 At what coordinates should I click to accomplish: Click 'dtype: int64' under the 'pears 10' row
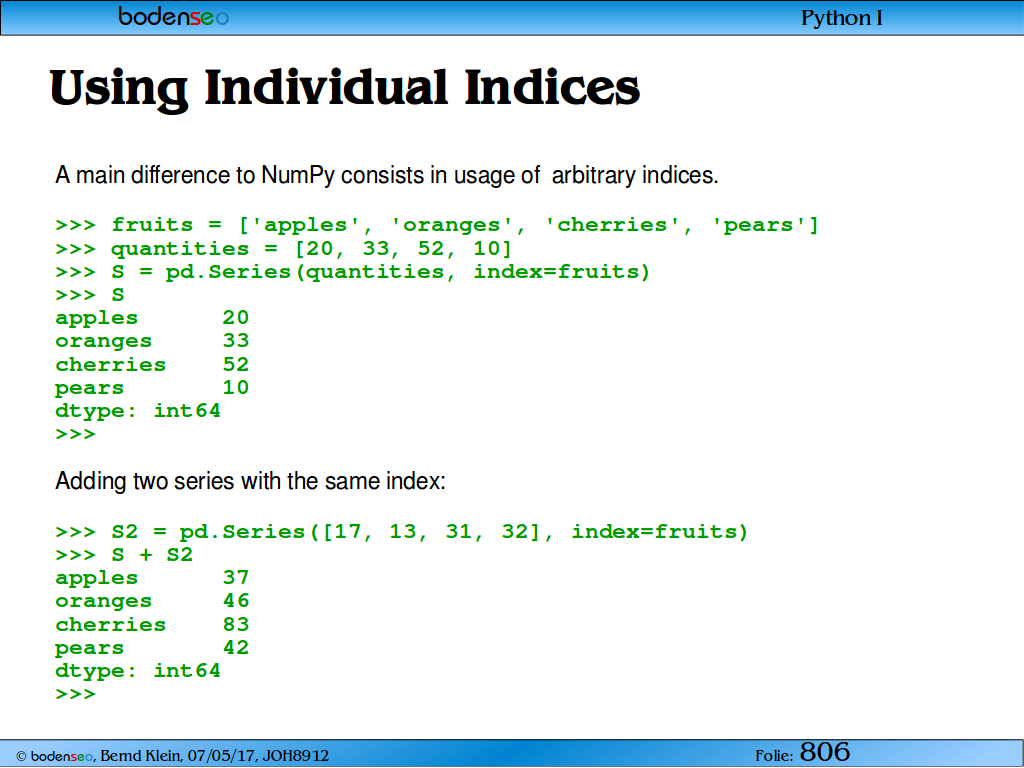click(x=138, y=411)
